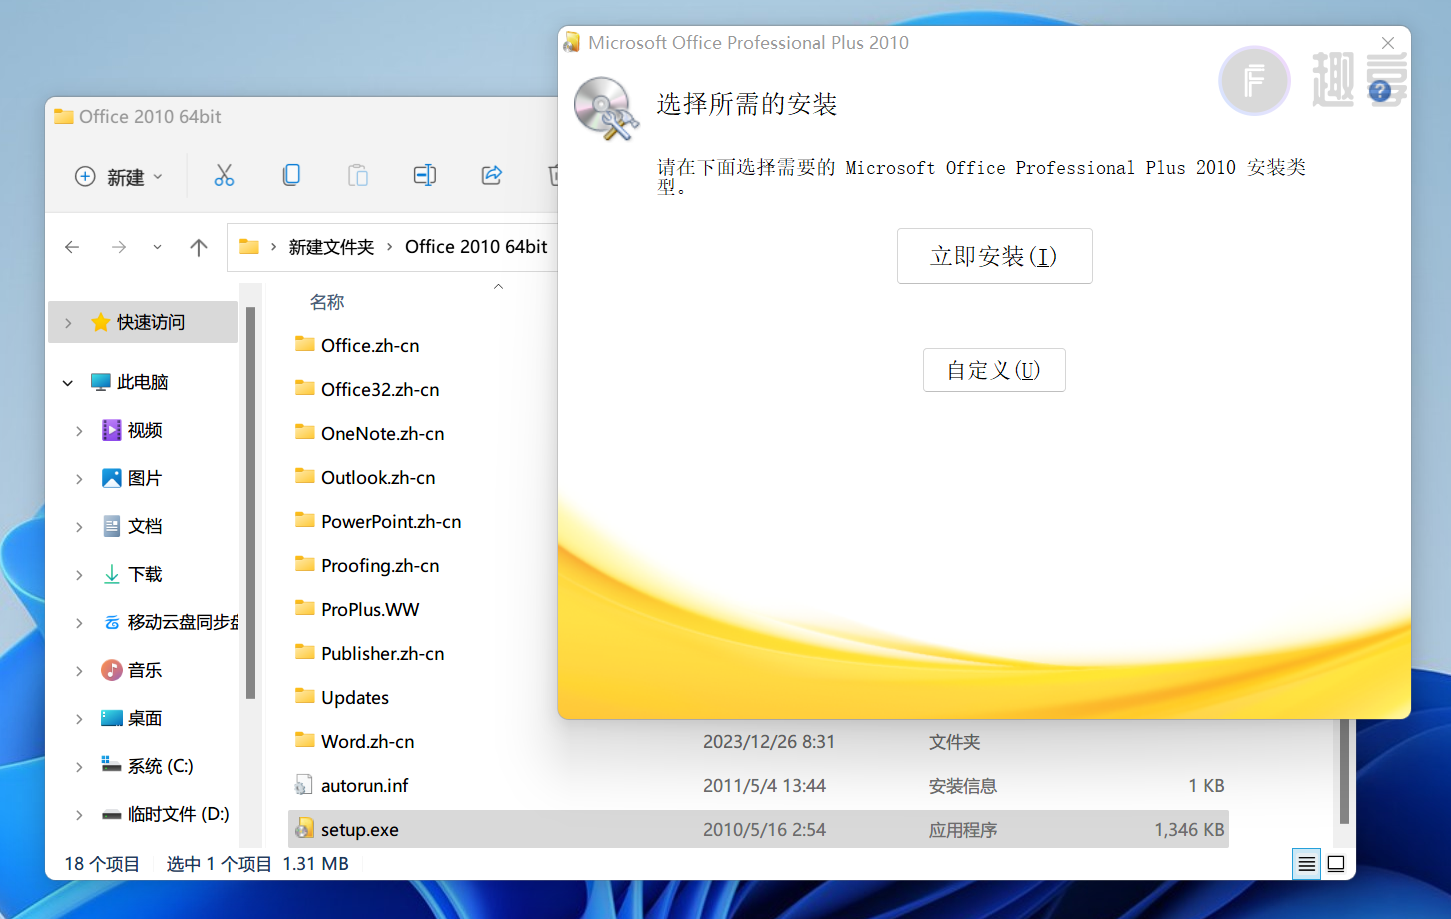Go back with the Explorer back arrow
Viewport: 1451px width, 919px height.
(x=72, y=247)
